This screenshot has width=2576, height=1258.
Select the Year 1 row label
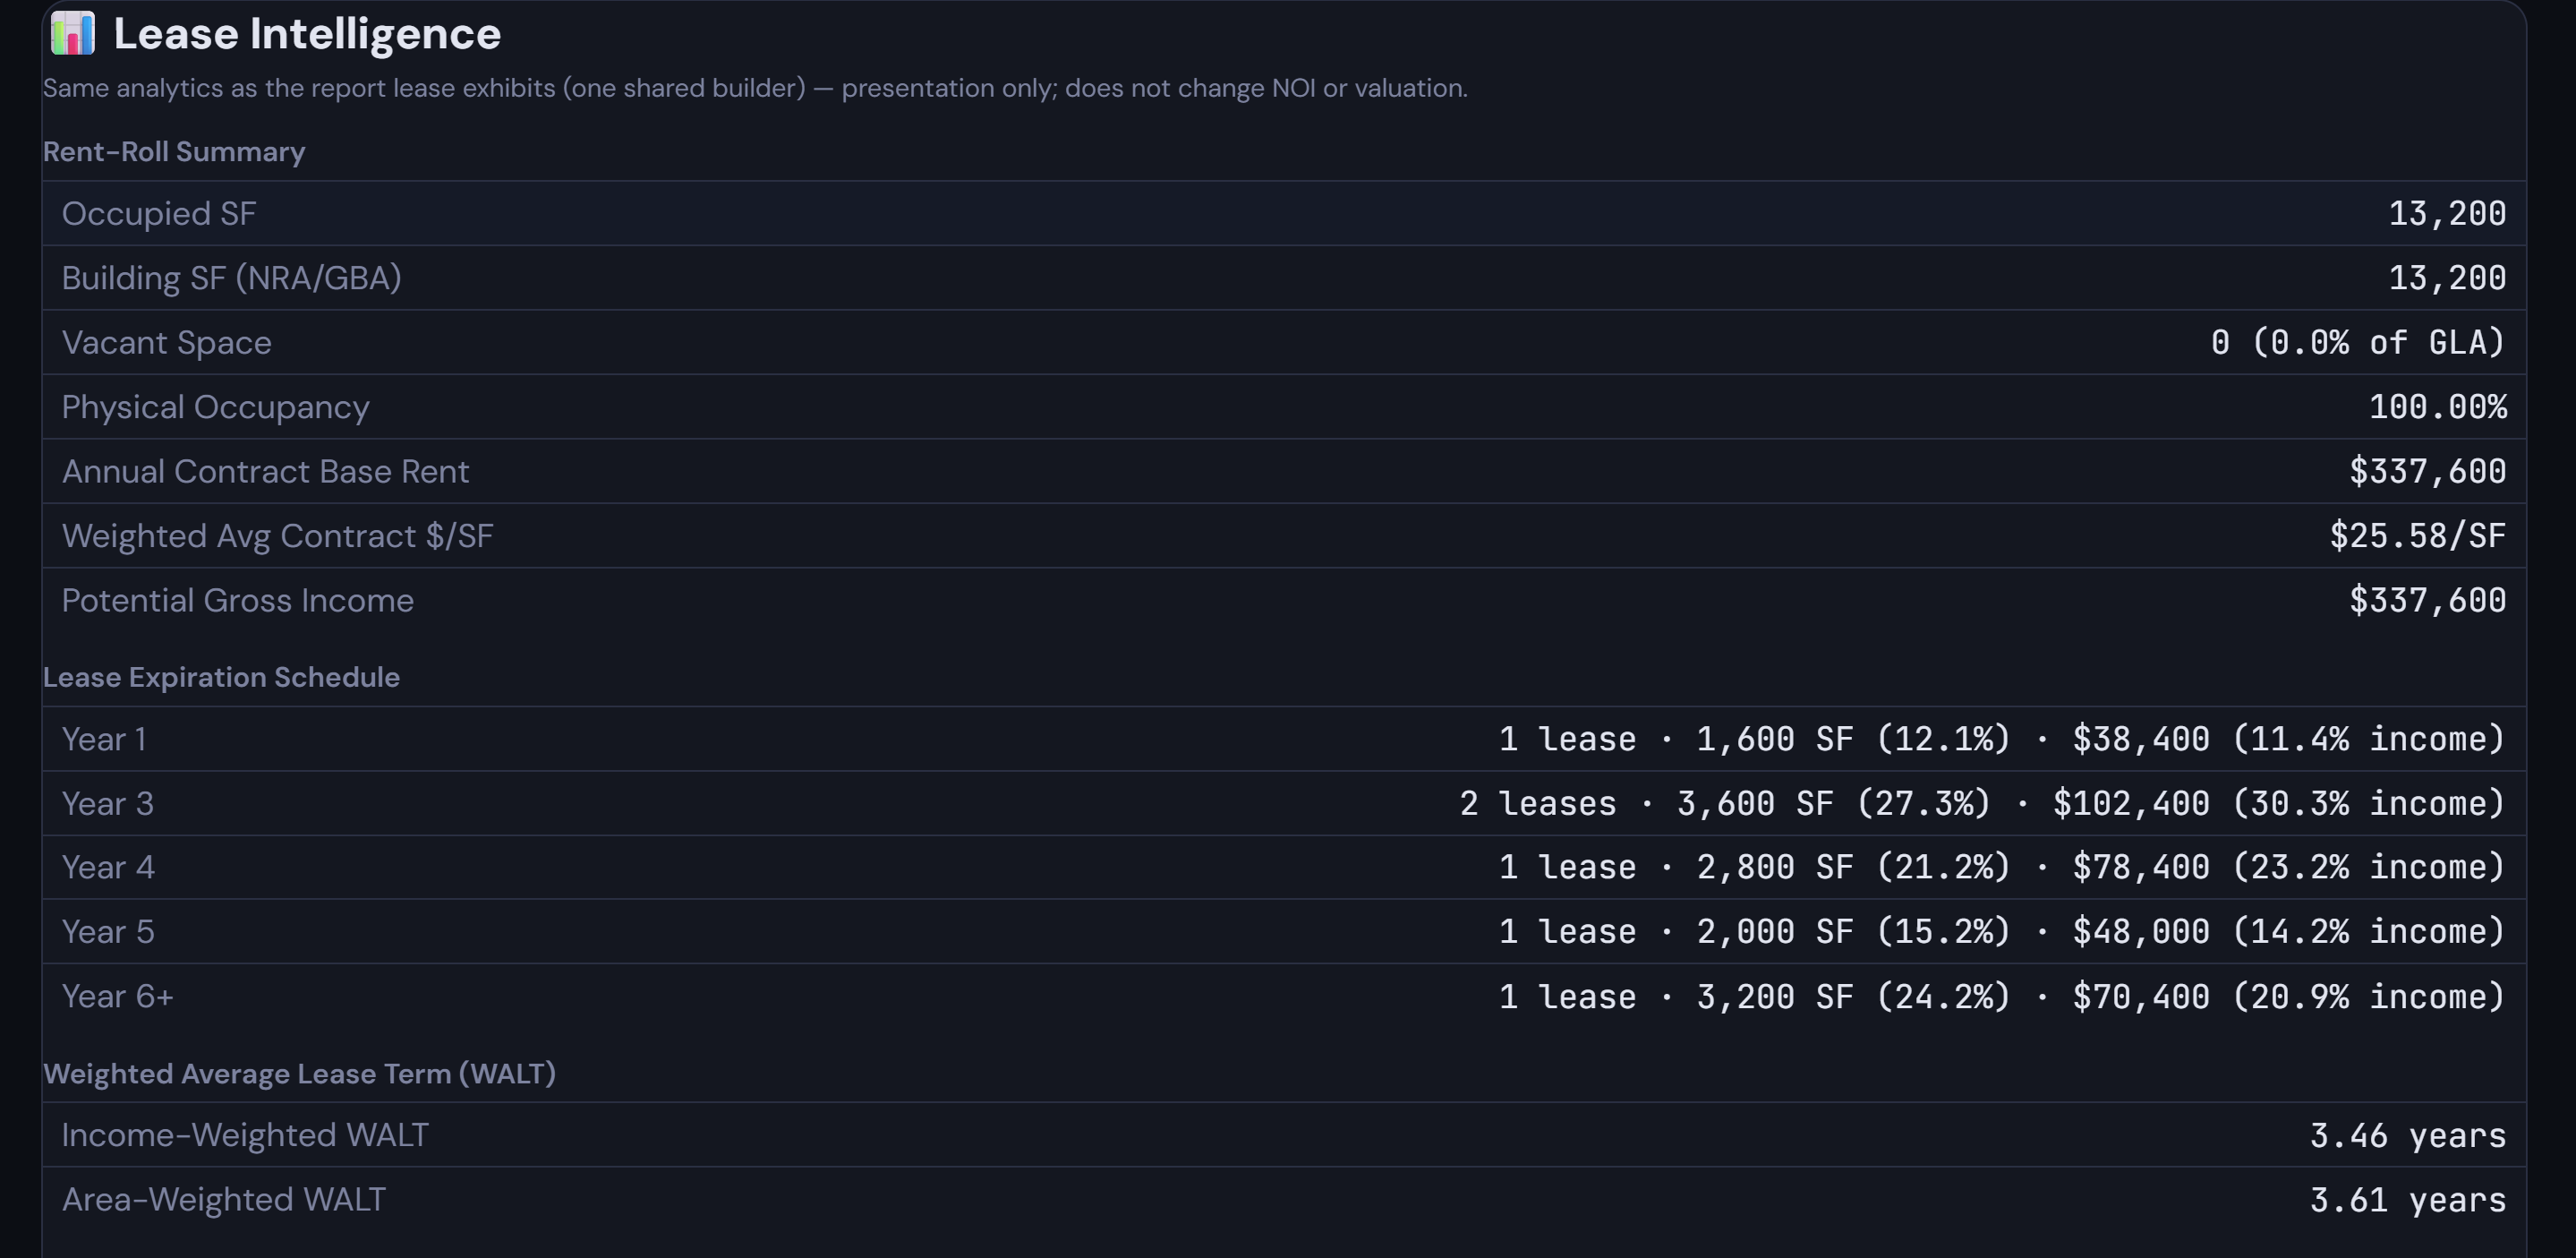tap(105, 739)
